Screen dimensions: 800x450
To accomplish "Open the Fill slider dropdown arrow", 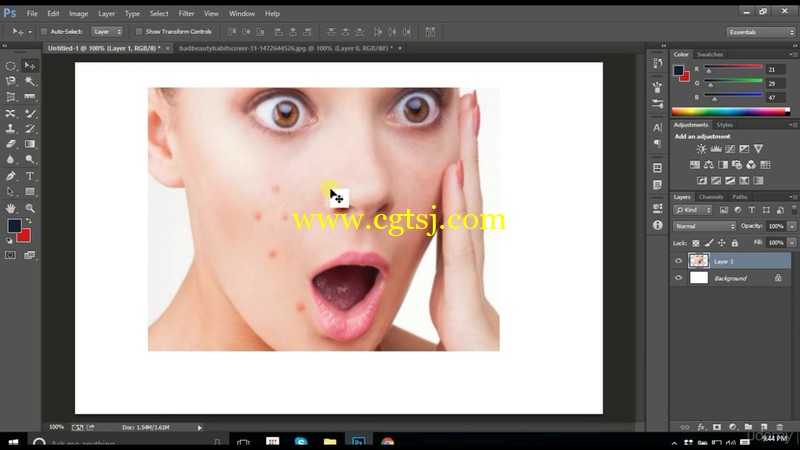I will 792,242.
